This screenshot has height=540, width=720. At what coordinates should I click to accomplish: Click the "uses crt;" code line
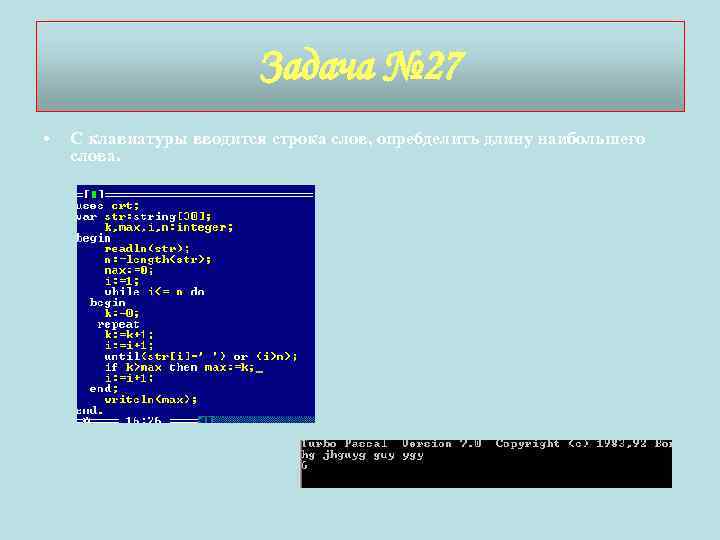tap(107, 206)
